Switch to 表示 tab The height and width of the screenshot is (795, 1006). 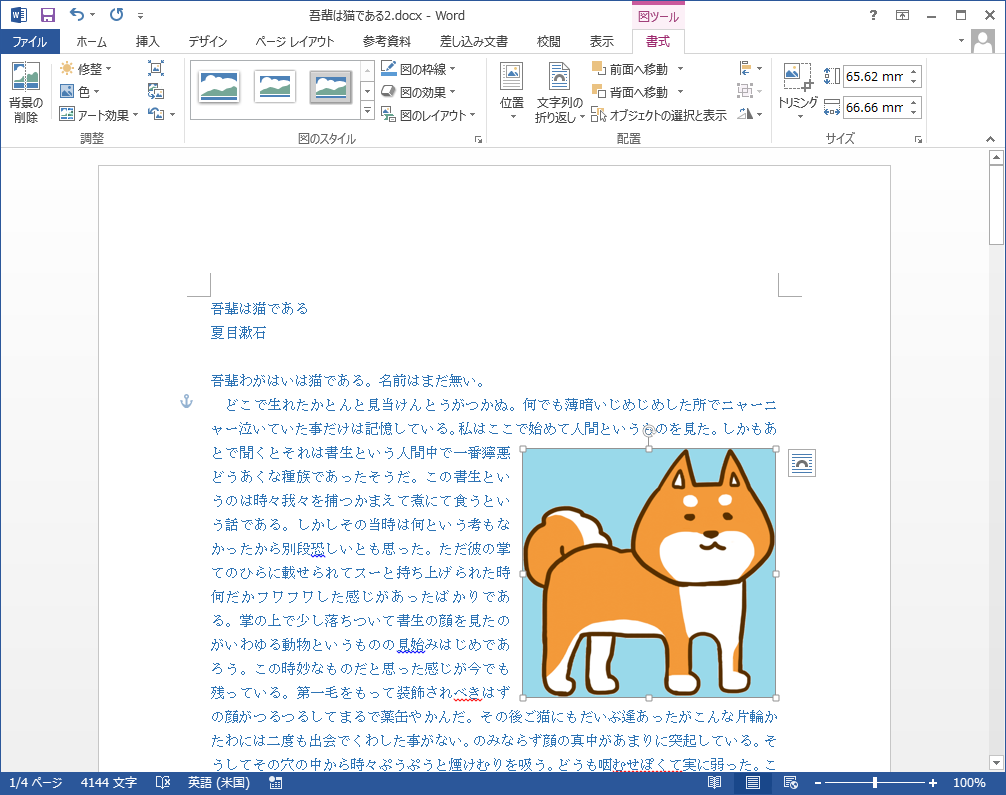(x=602, y=42)
